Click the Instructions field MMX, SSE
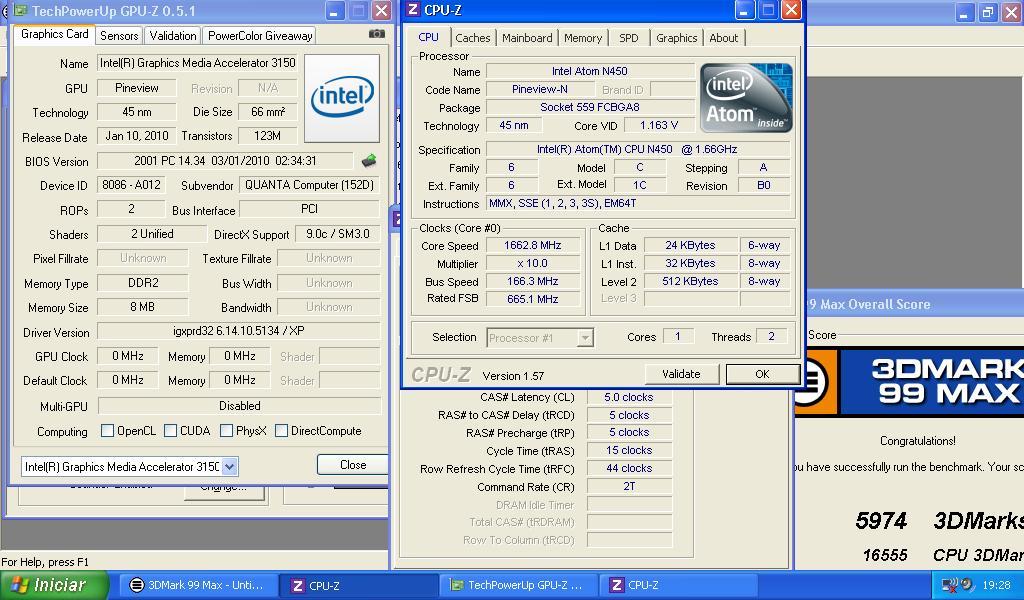The height and width of the screenshot is (600, 1024). click(x=638, y=204)
